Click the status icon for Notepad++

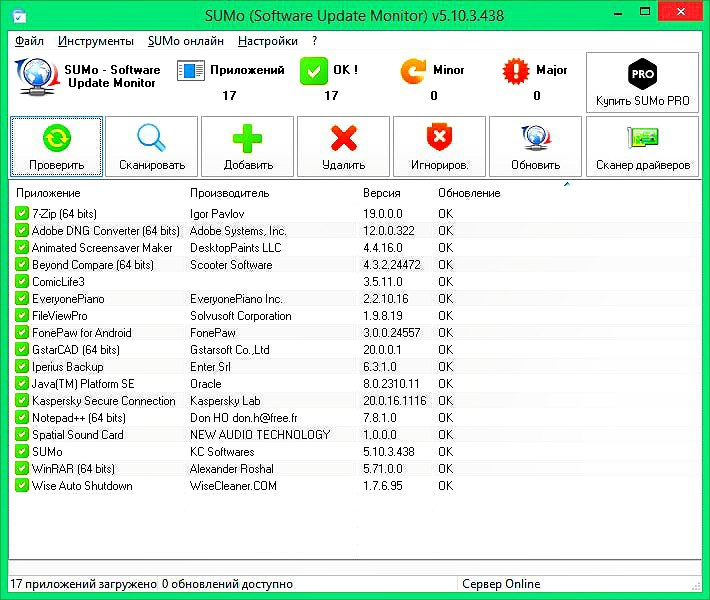[x=22, y=418]
